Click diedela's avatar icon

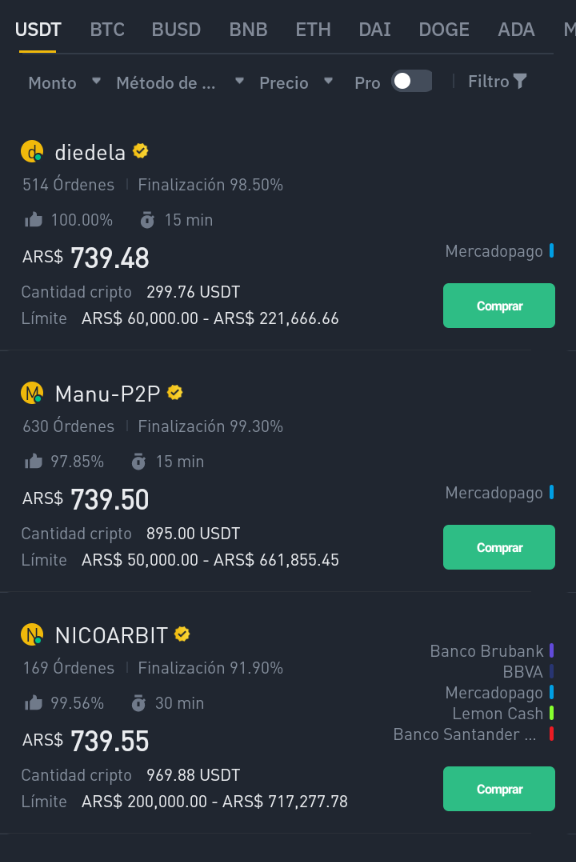click(x=32, y=151)
